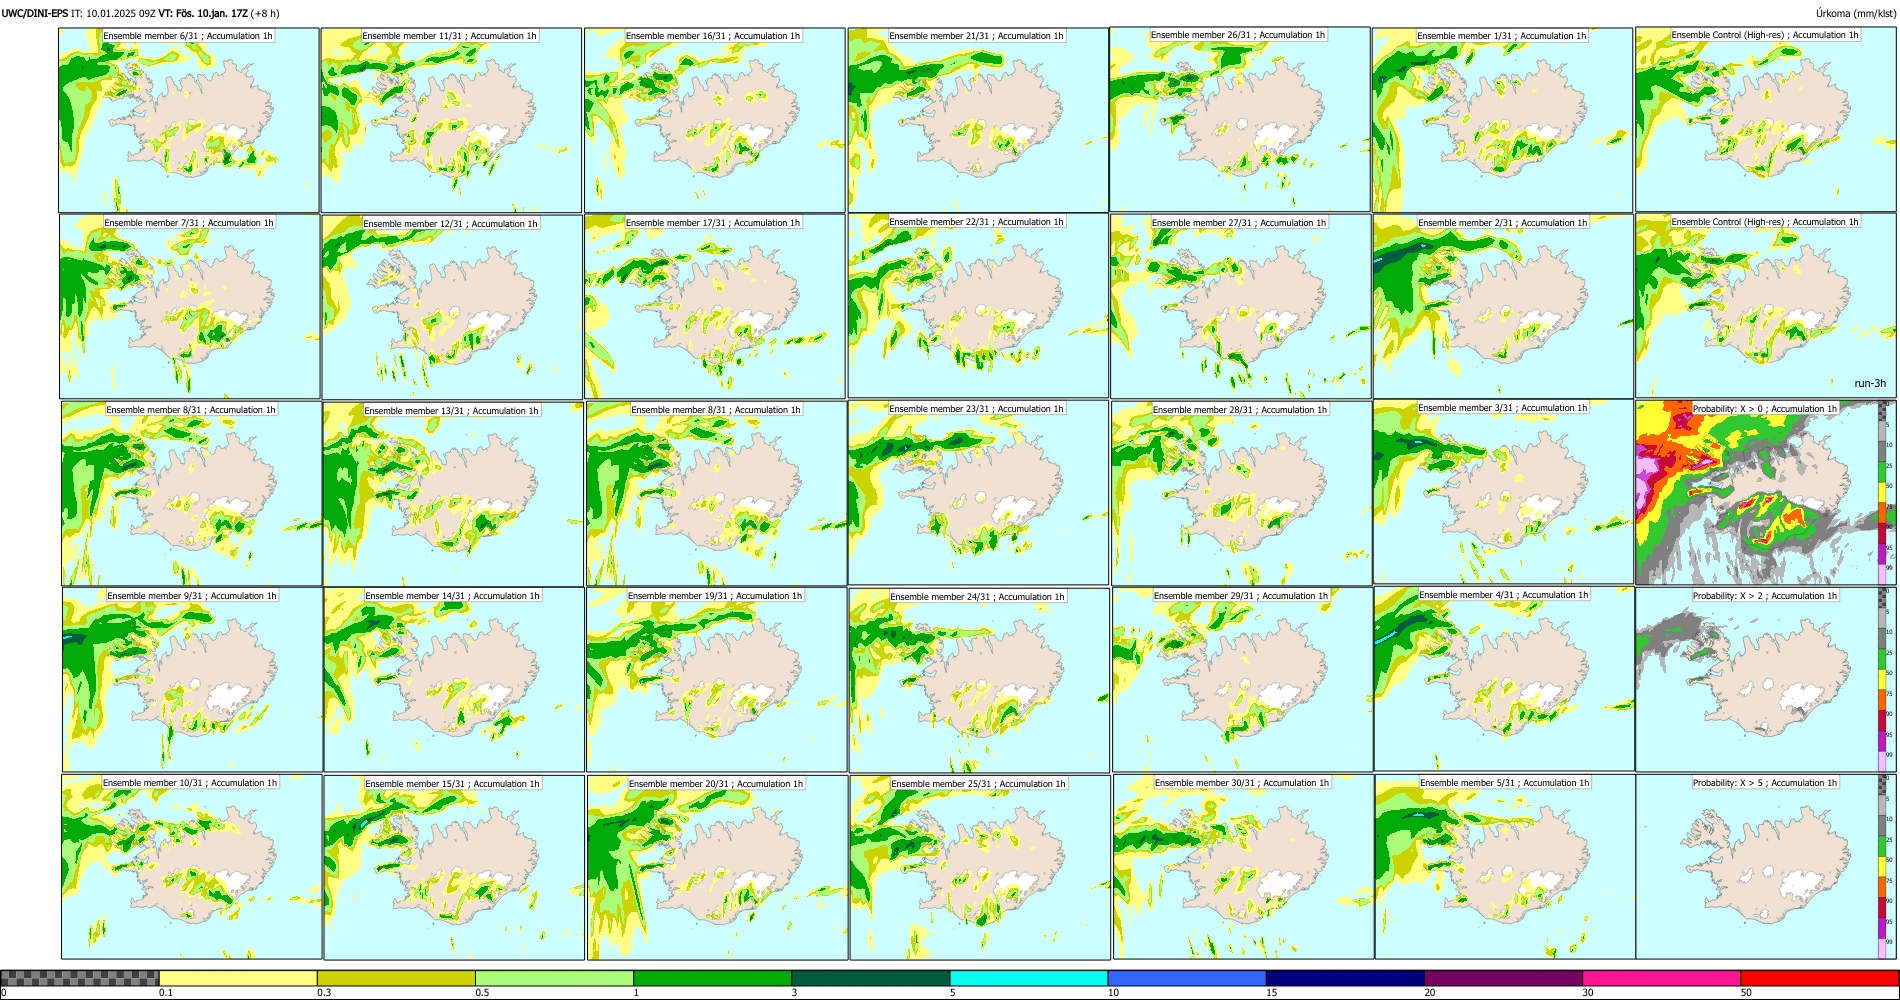Pick the light green 0.5–1 legend band
This screenshot has height=1000, width=1900.
[554, 978]
